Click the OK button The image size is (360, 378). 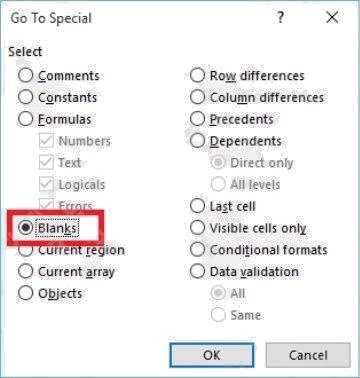coord(212,355)
